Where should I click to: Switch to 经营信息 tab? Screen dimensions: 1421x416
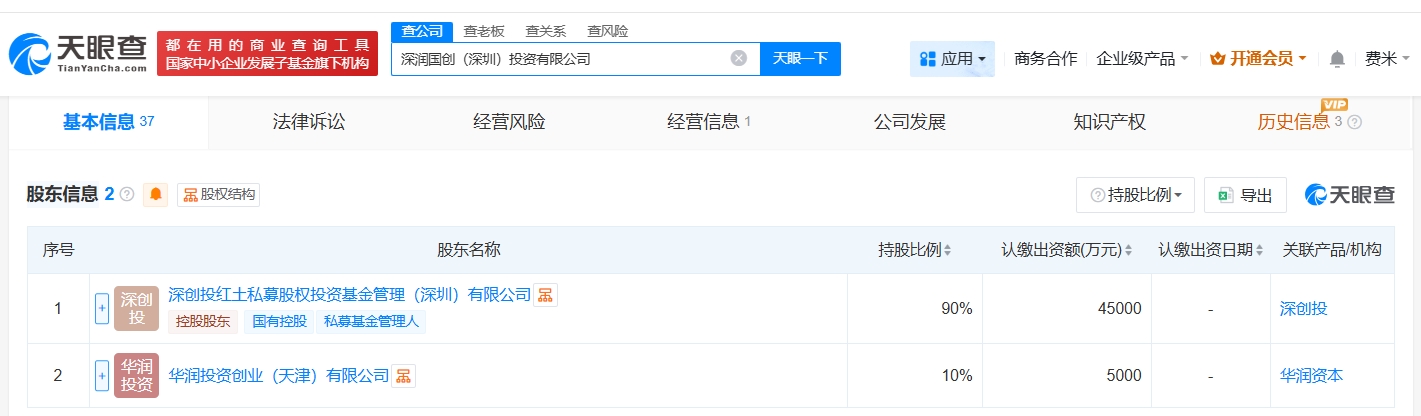pos(709,122)
